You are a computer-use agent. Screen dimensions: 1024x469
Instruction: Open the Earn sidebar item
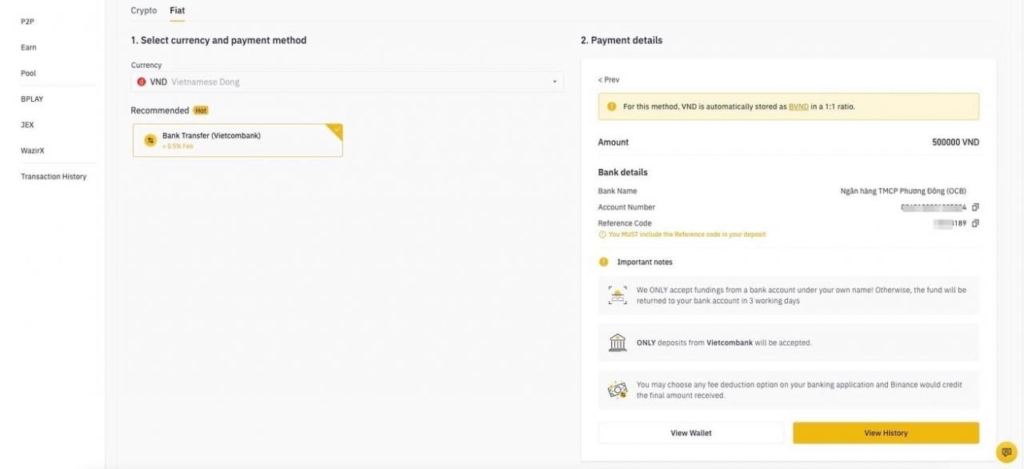(x=29, y=48)
